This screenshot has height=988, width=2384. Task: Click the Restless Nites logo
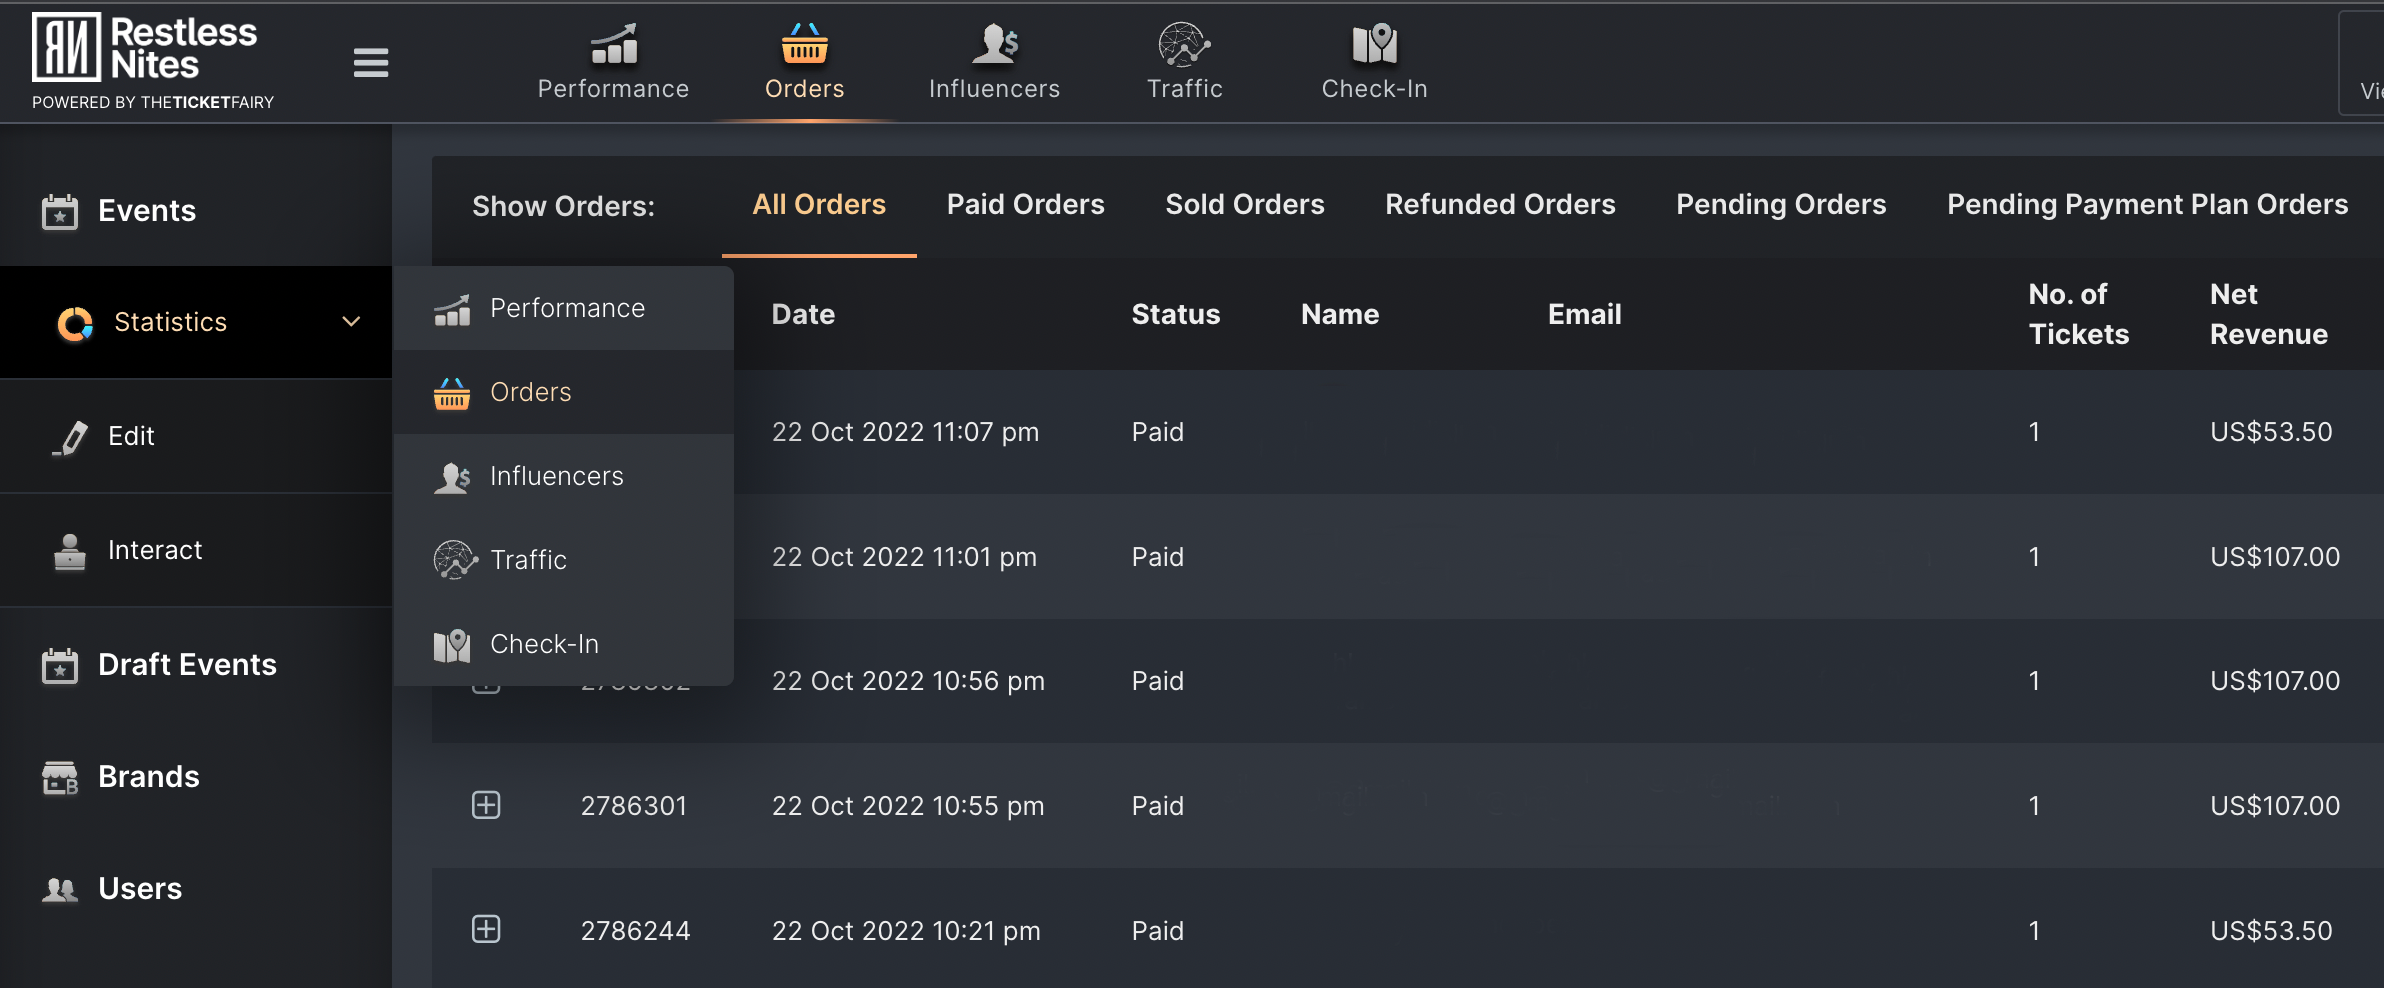tap(145, 47)
